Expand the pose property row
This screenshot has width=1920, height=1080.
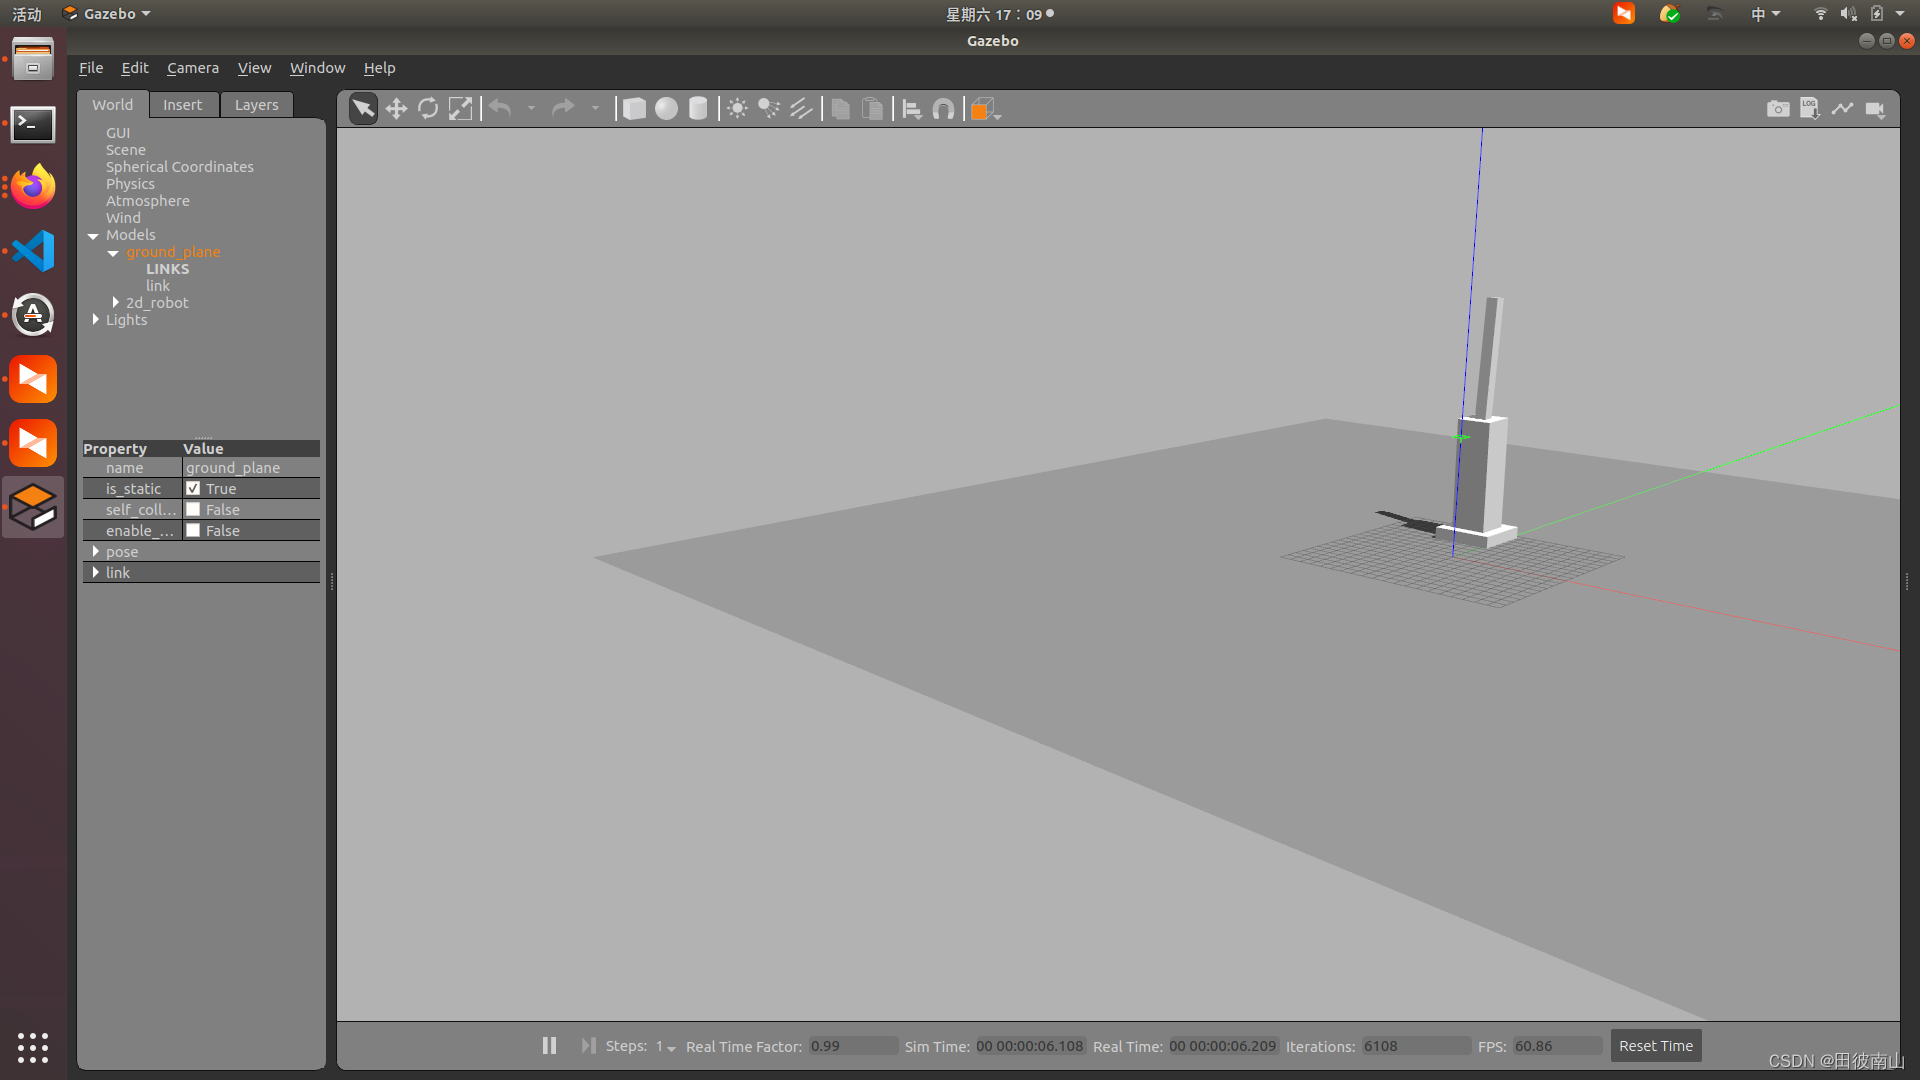coord(95,550)
